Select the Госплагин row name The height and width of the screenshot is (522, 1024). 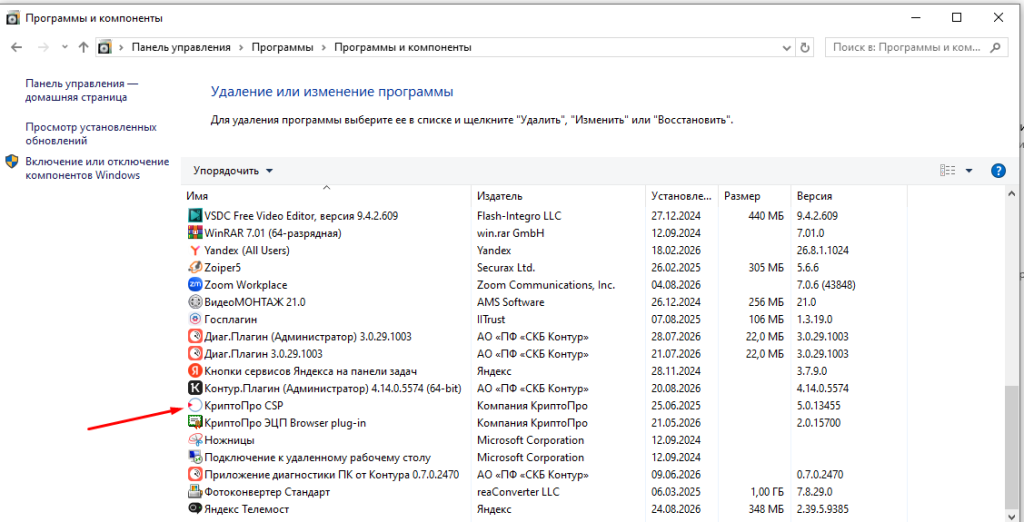point(231,319)
